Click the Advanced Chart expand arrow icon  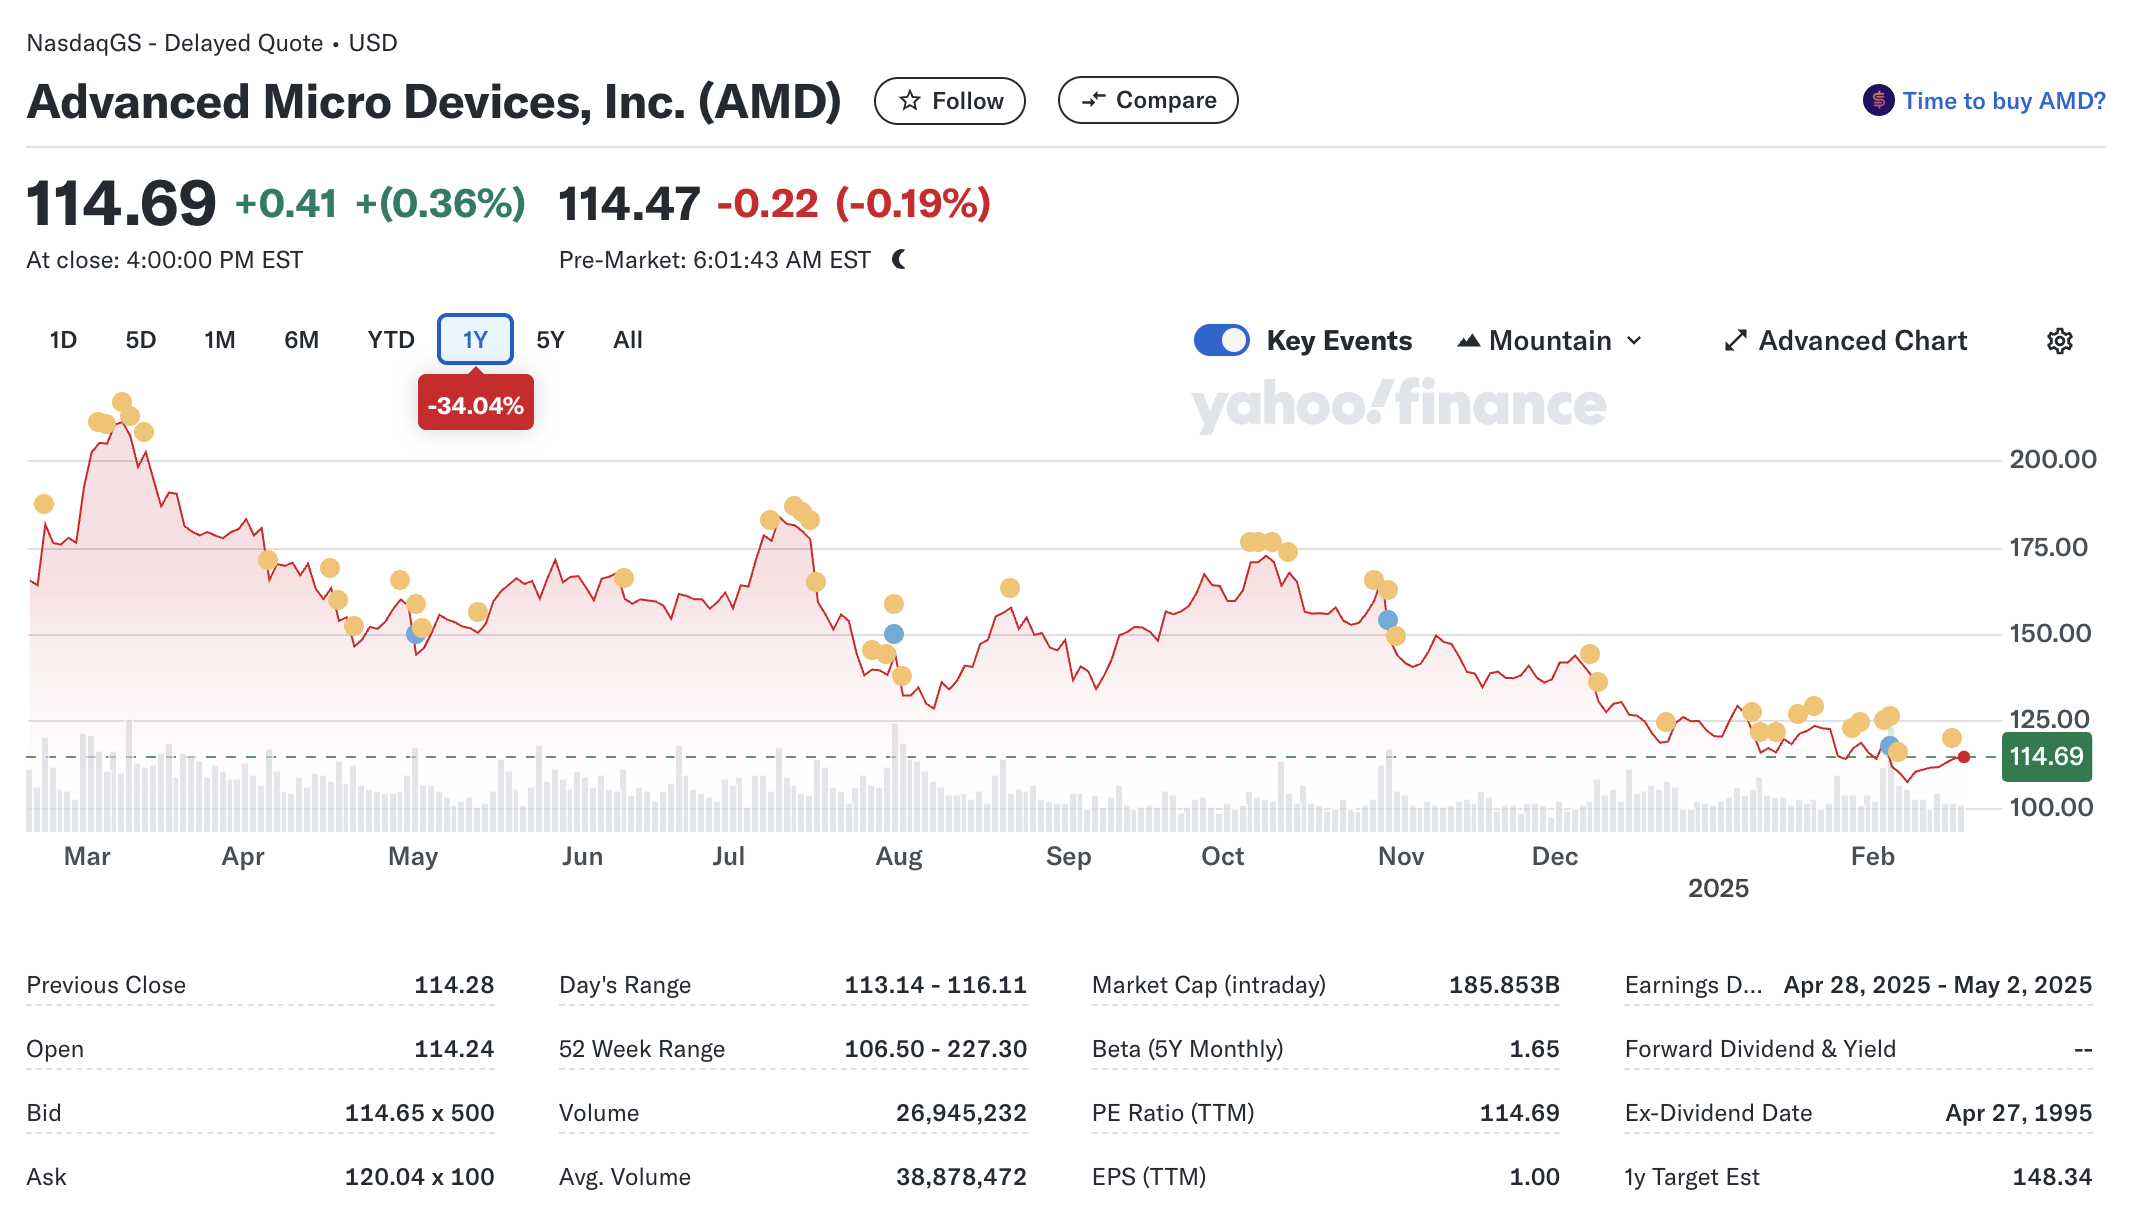(x=1735, y=341)
